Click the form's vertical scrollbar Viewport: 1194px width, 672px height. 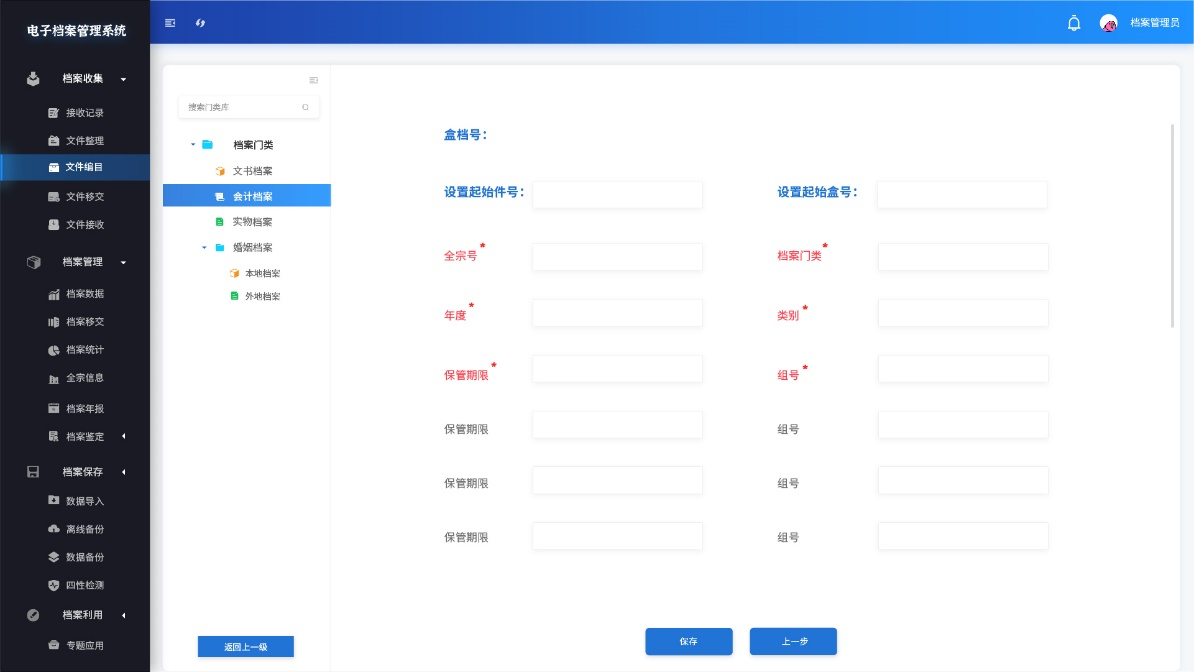click(x=1172, y=225)
